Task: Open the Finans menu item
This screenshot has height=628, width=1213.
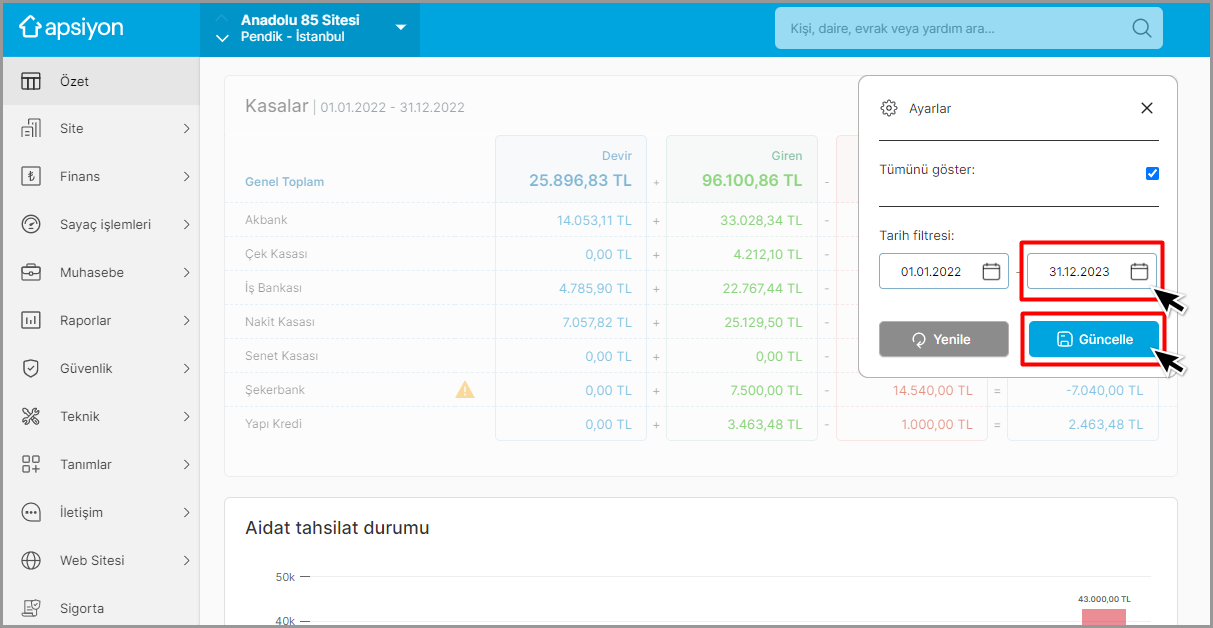Action: click(100, 176)
